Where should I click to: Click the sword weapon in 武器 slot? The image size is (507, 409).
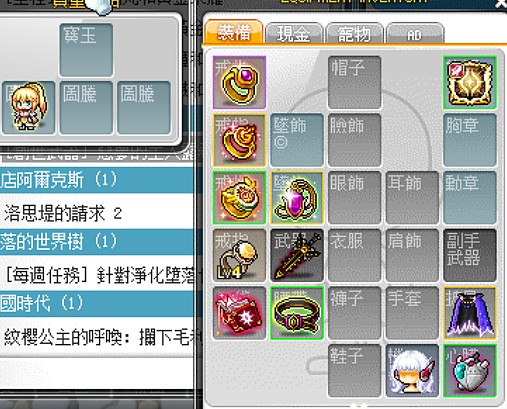click(x=297, y=255)
